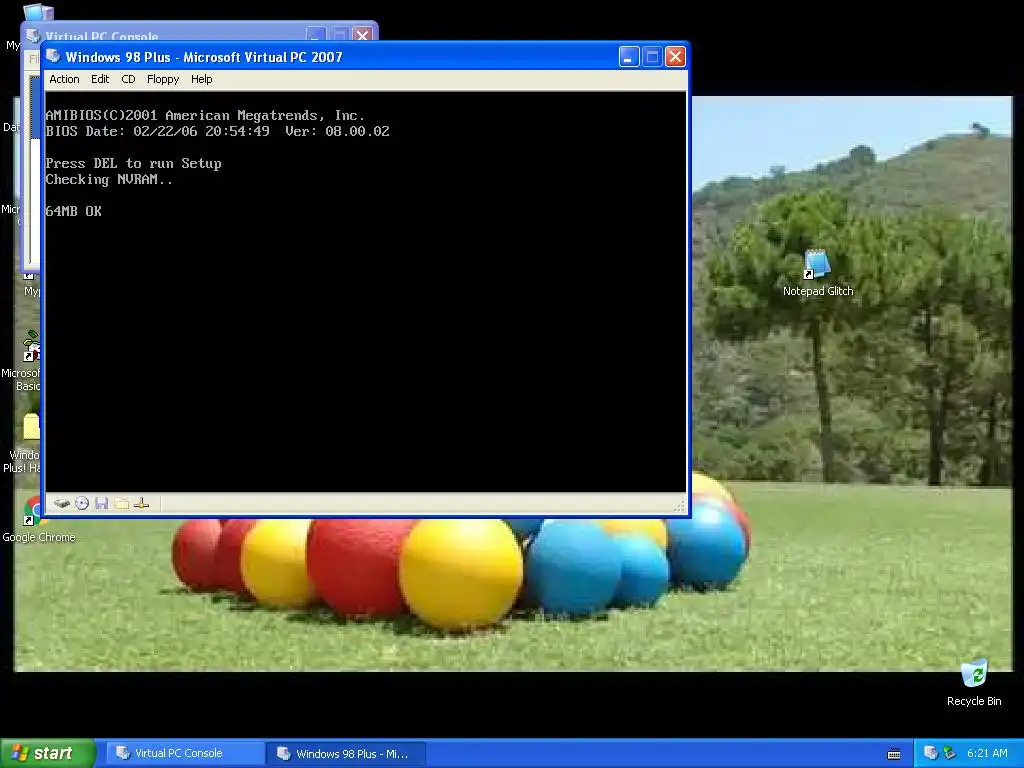
Task: Select the Notepad Glitch desktop shortcut
Action: (x=818, y=273)
